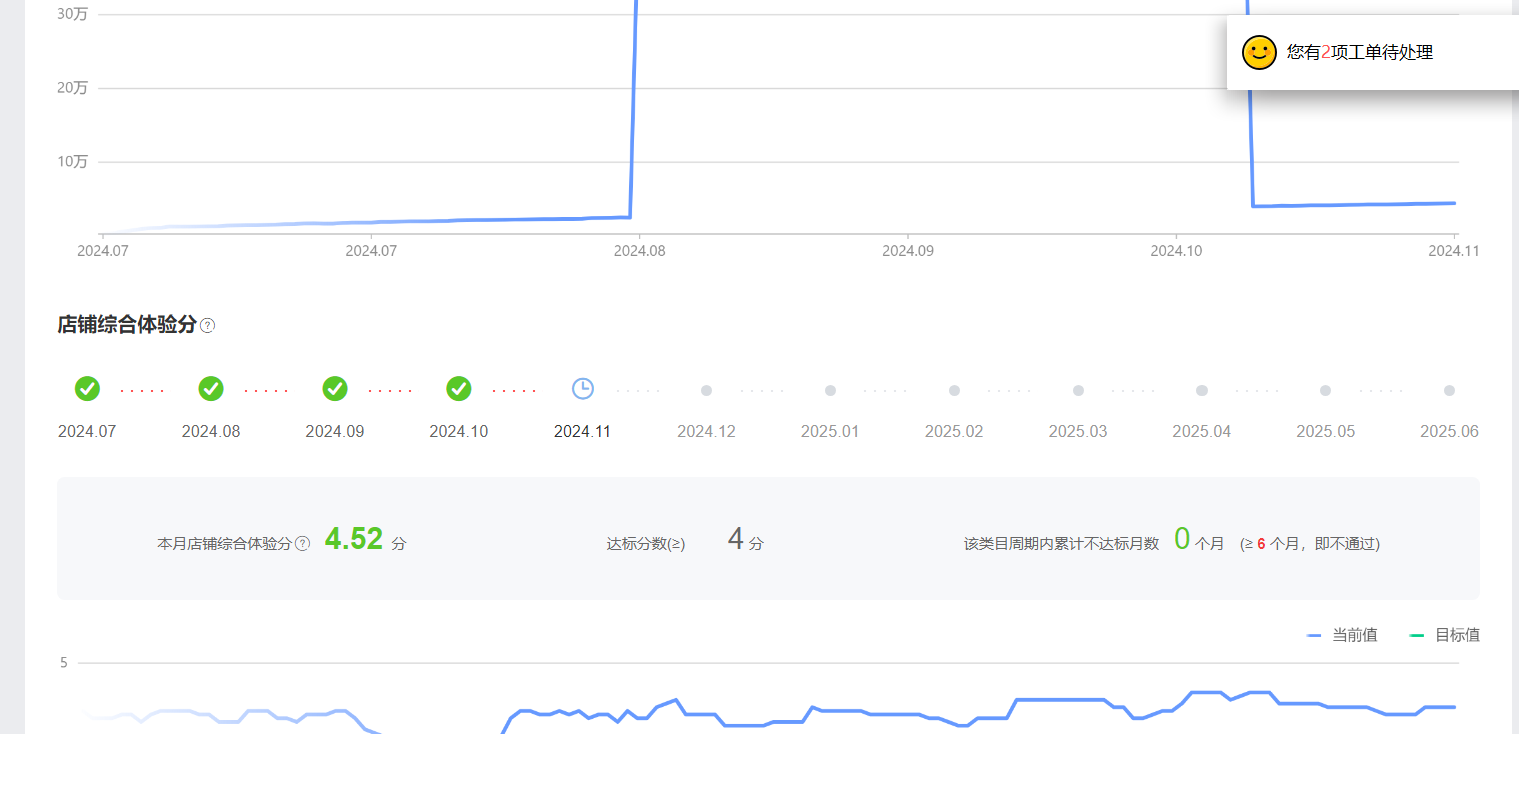Click the 2024.11 clock in-progress icon
The height and width of the screenshot is (794, 1519).
(x=583, y=389)
